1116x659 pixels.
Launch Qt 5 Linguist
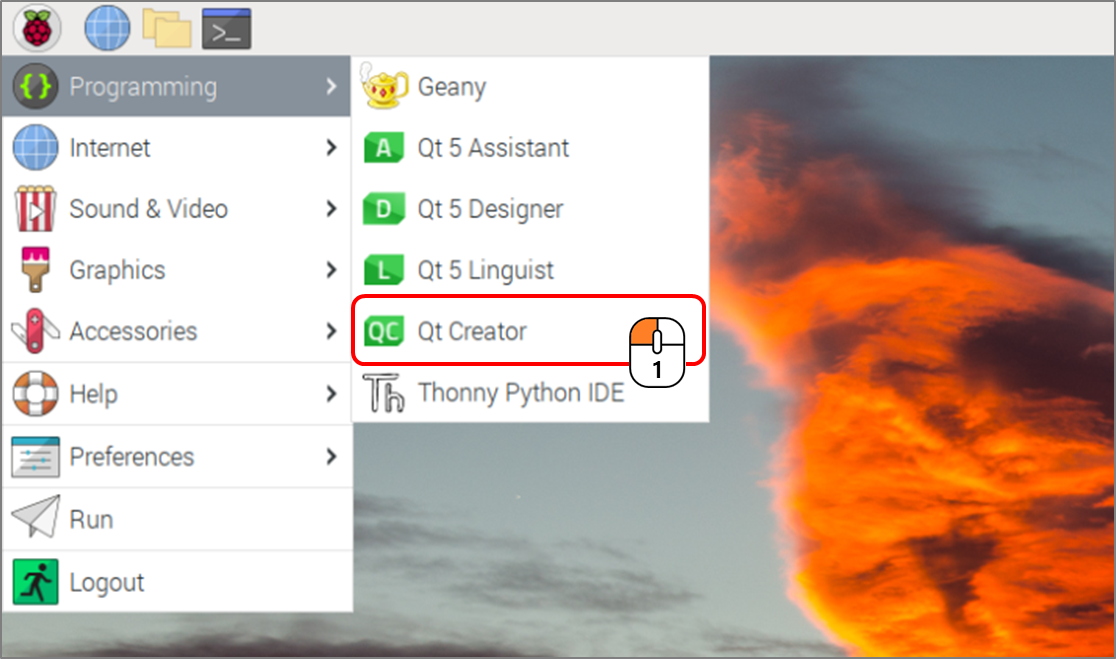point(530,270)
